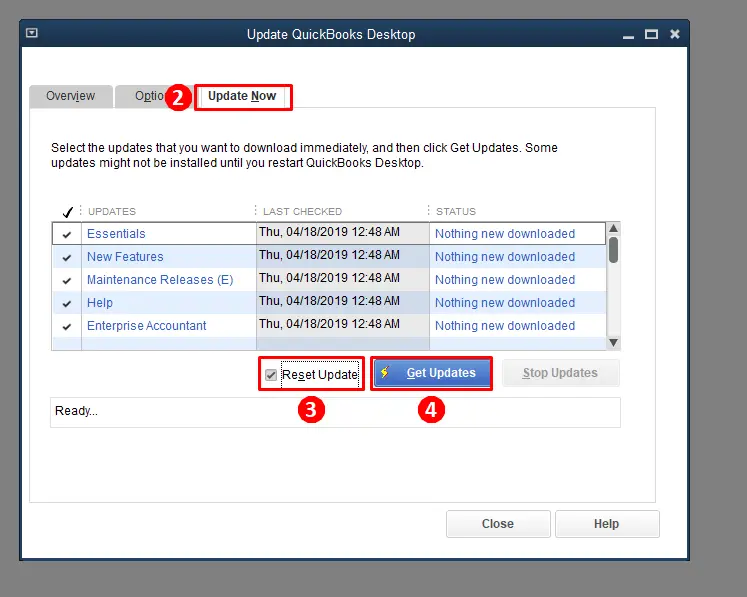Uncheck Maintenance Releases (E) checkmark
The height and width of the screenshot is (597, 747).
click(67, 281)
